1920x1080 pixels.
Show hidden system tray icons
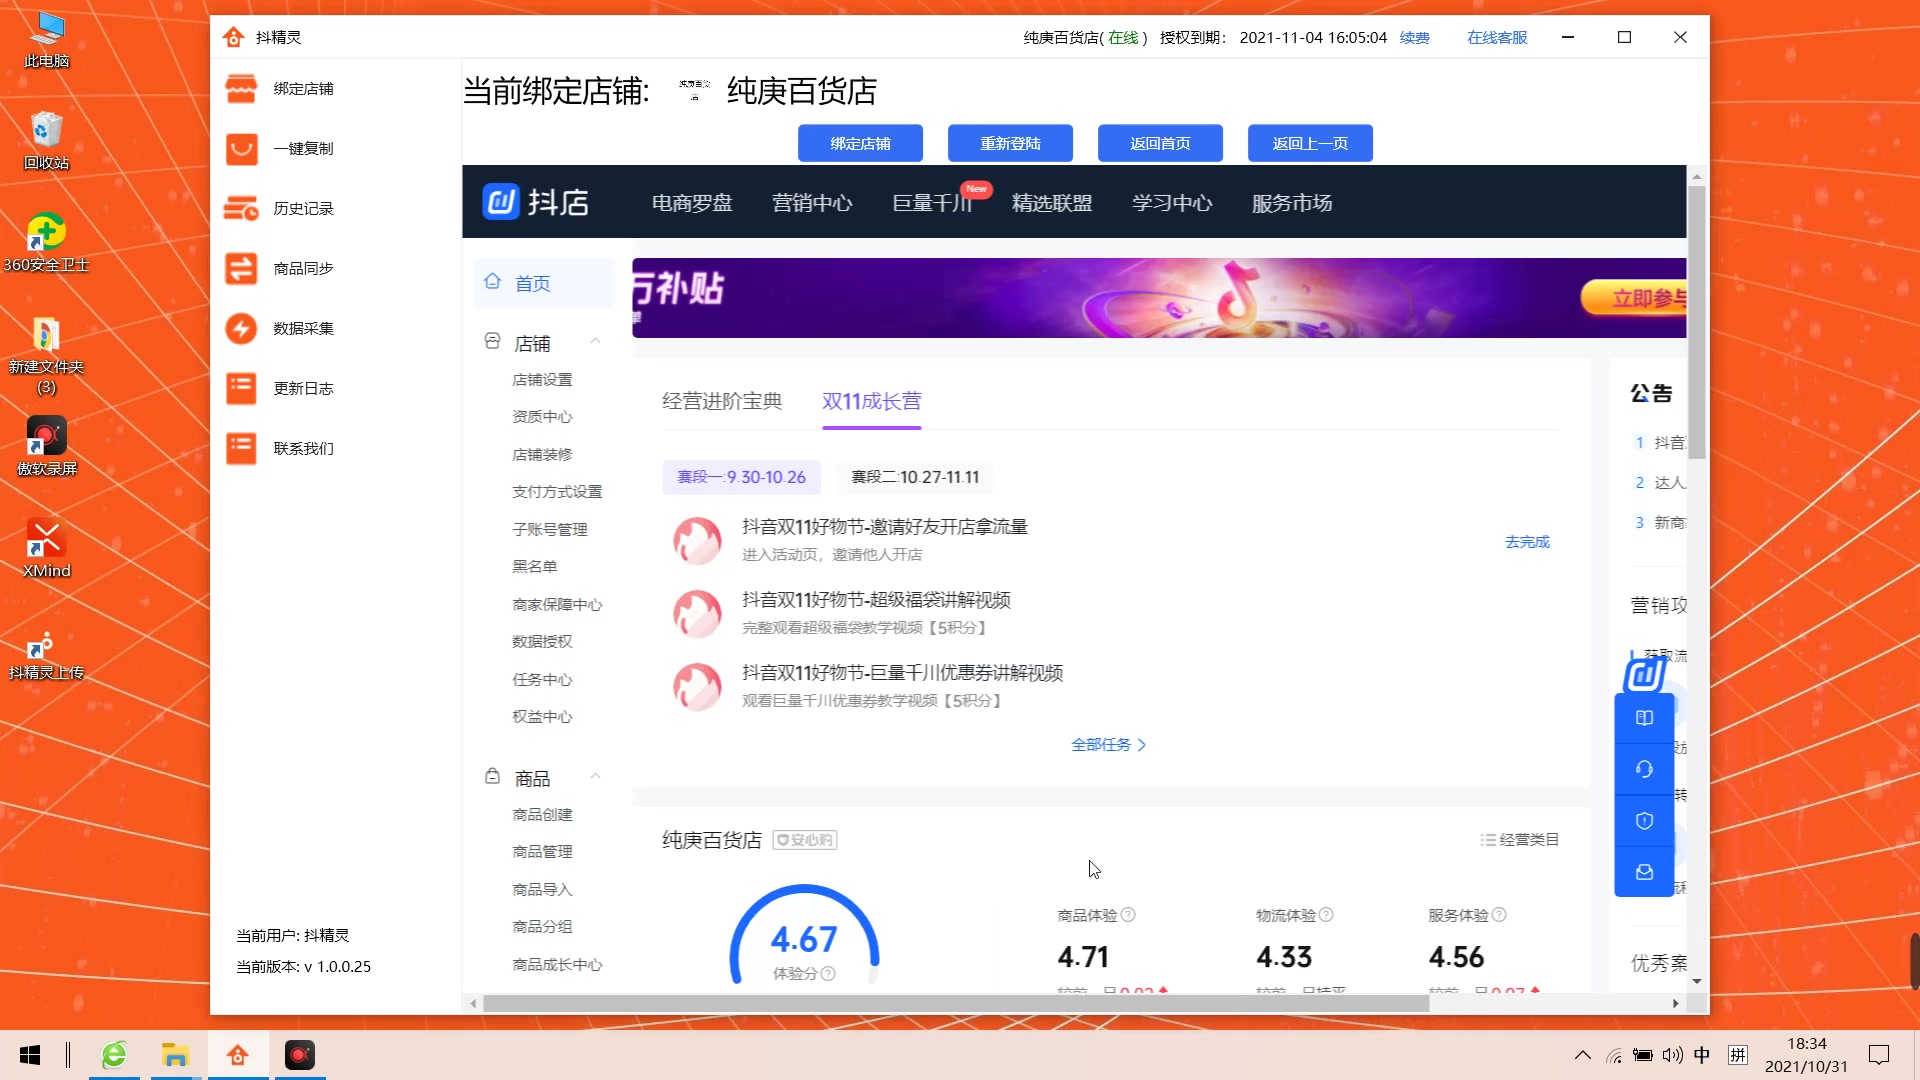tap(1582, 1055)
